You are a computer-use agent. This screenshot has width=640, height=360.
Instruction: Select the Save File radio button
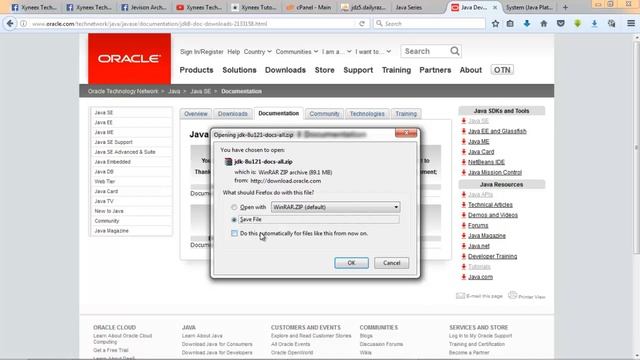(x=234, y=220)
